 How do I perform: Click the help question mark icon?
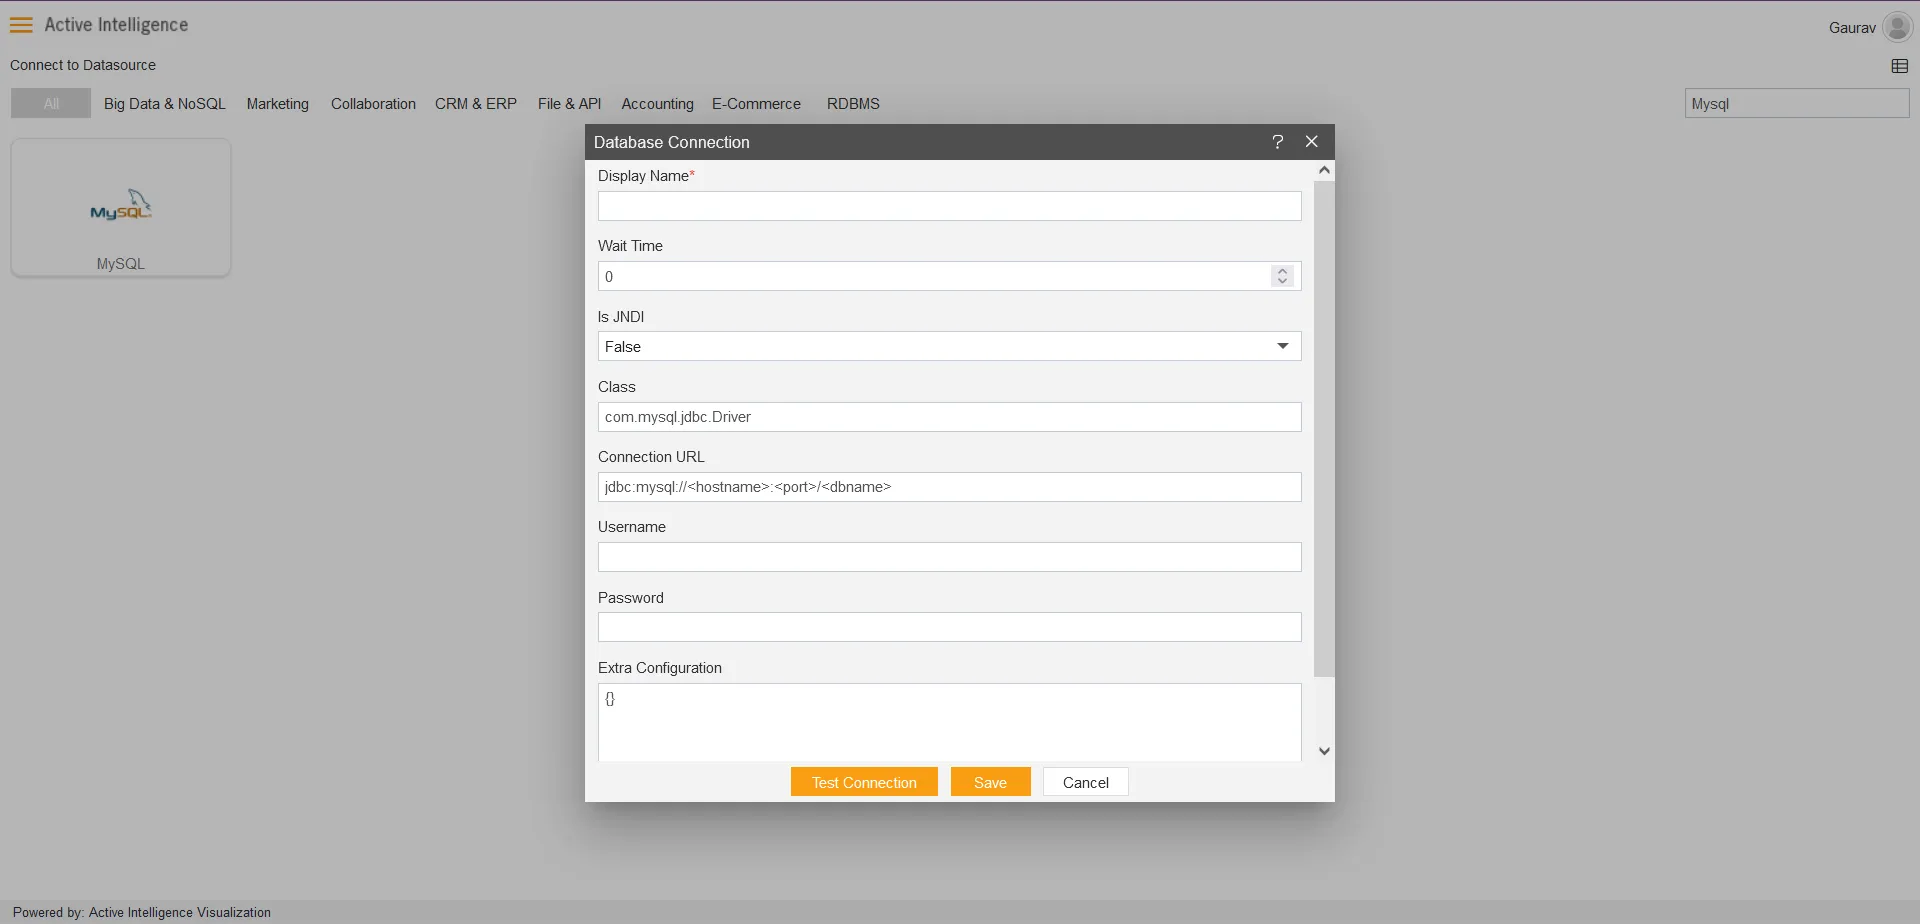pos(1277,142)
